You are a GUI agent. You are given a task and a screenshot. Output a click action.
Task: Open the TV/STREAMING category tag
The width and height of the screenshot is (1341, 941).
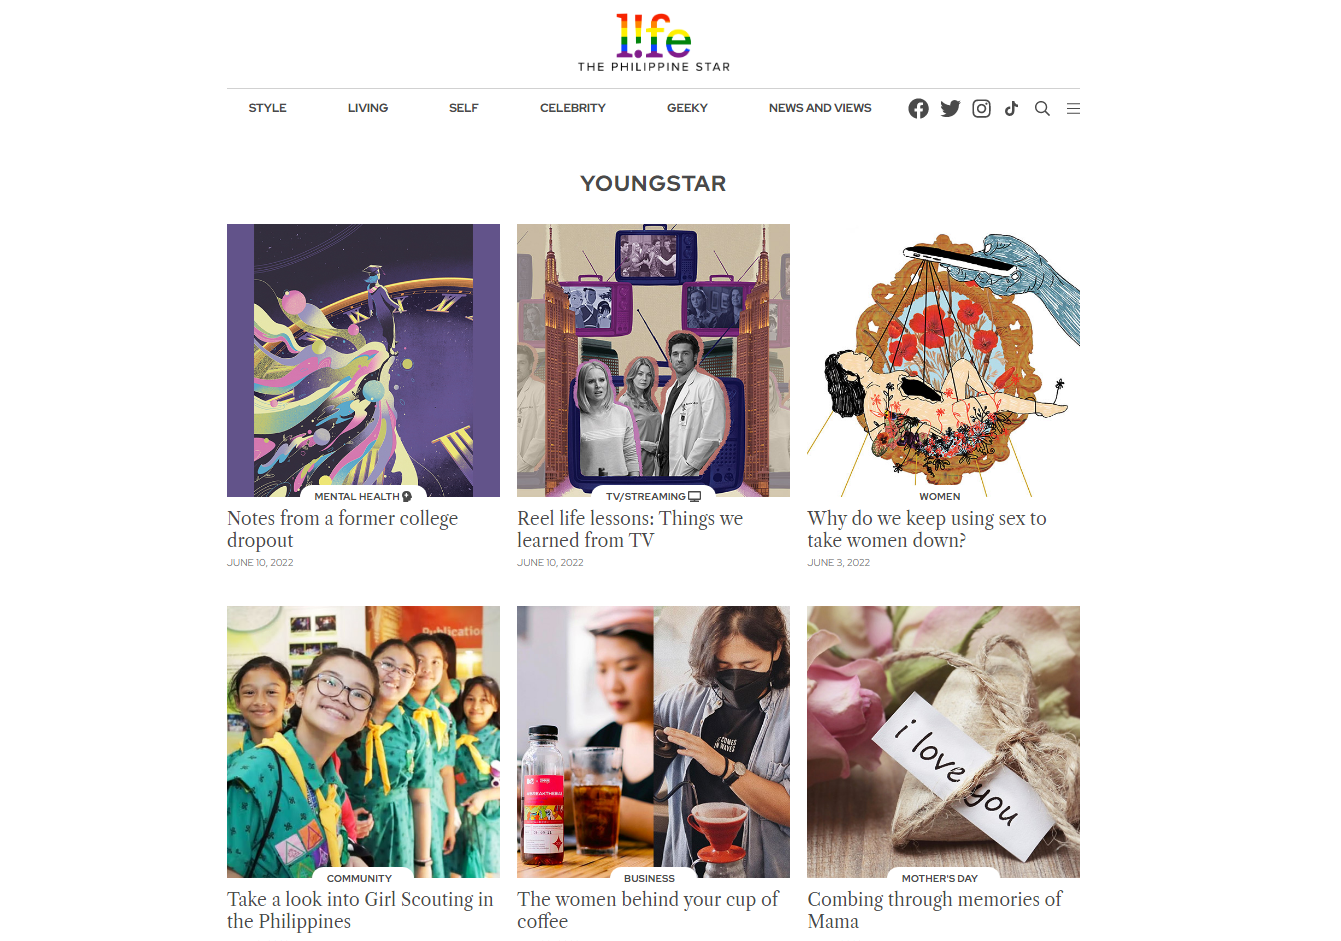point(653,496)
